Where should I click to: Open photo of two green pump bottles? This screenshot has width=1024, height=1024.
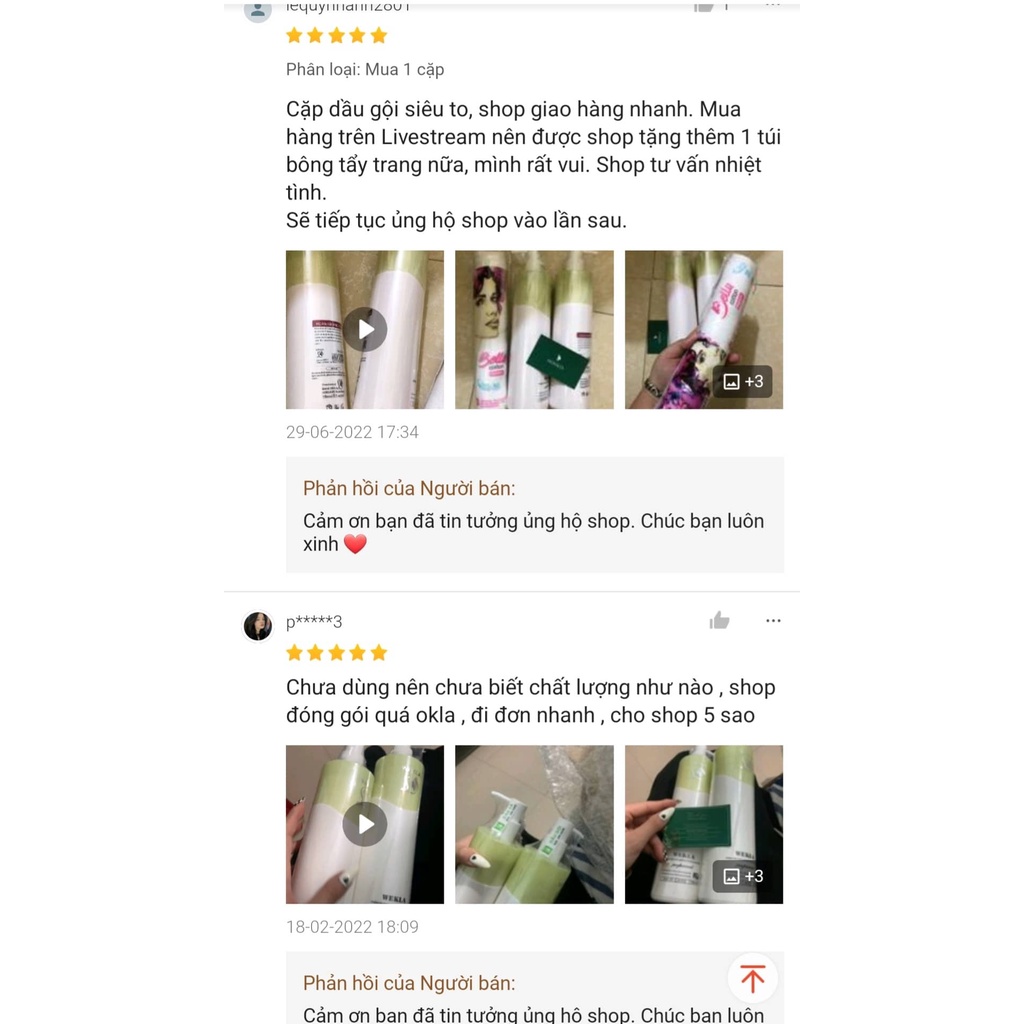point(534,824)
